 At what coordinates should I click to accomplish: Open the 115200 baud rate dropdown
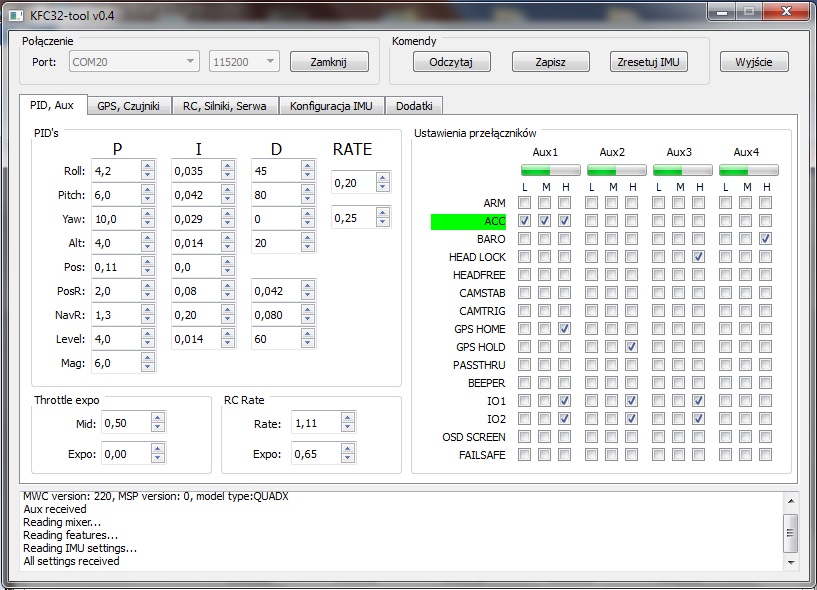(243, 62)
